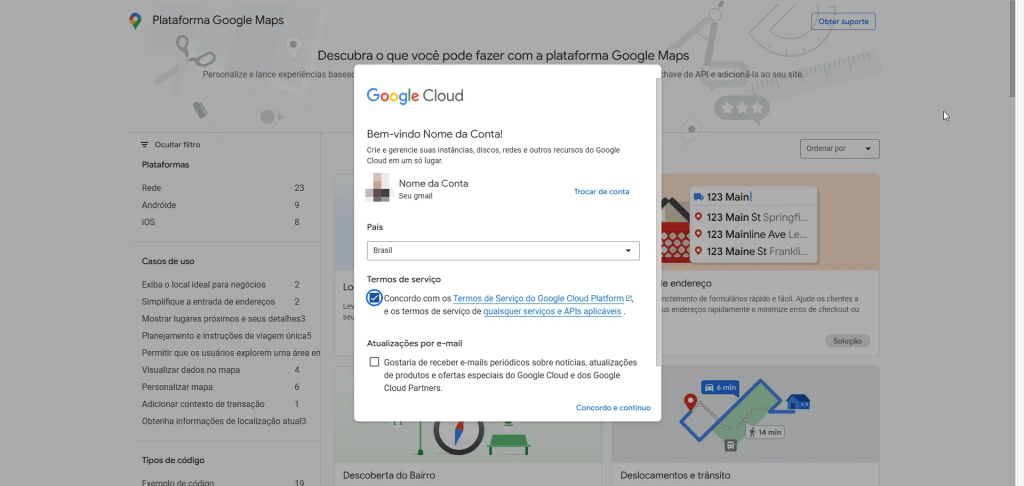Click the red location pin on transit card
This screenshot has width=1024, height=486.
pos(690,402)
